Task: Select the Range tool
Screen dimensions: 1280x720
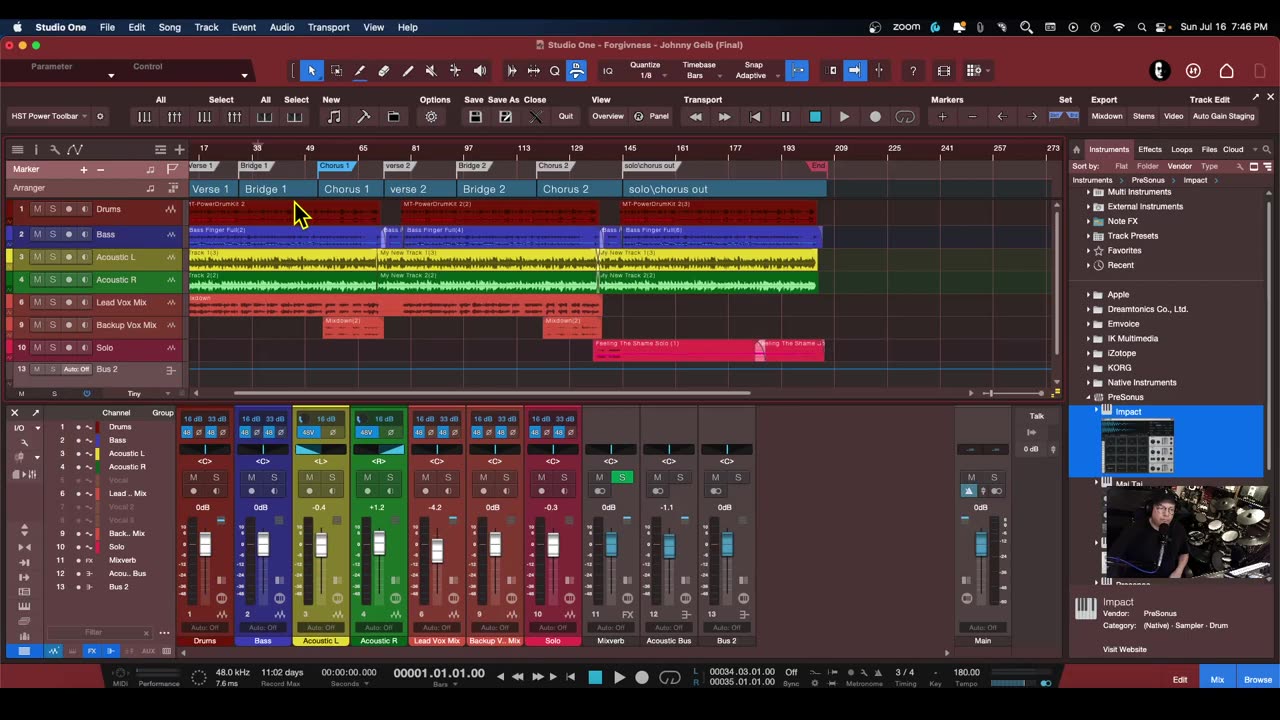Action: (x=336, y=71)
